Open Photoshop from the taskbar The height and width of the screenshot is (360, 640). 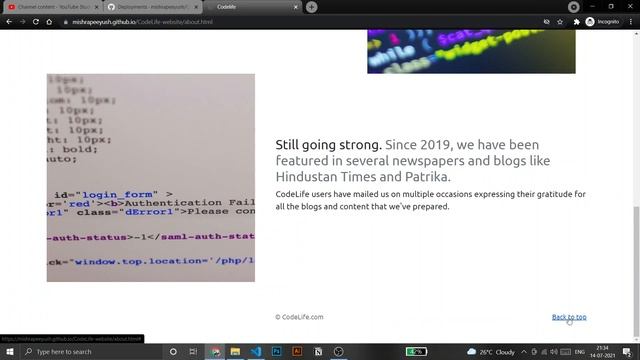click(276, 351)
